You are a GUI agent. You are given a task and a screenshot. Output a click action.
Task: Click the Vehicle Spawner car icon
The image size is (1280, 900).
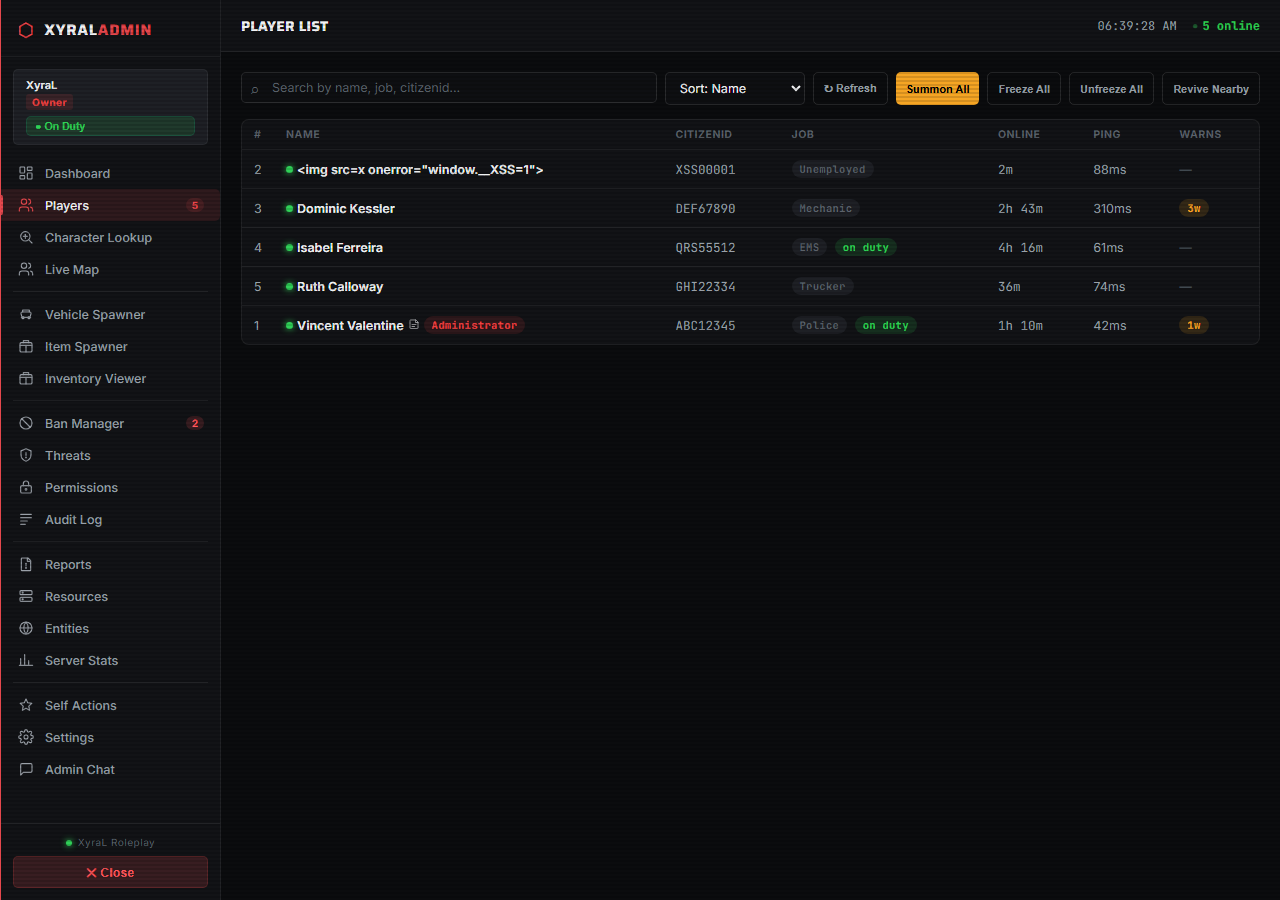pyautogui.click(x=26, y=314)
